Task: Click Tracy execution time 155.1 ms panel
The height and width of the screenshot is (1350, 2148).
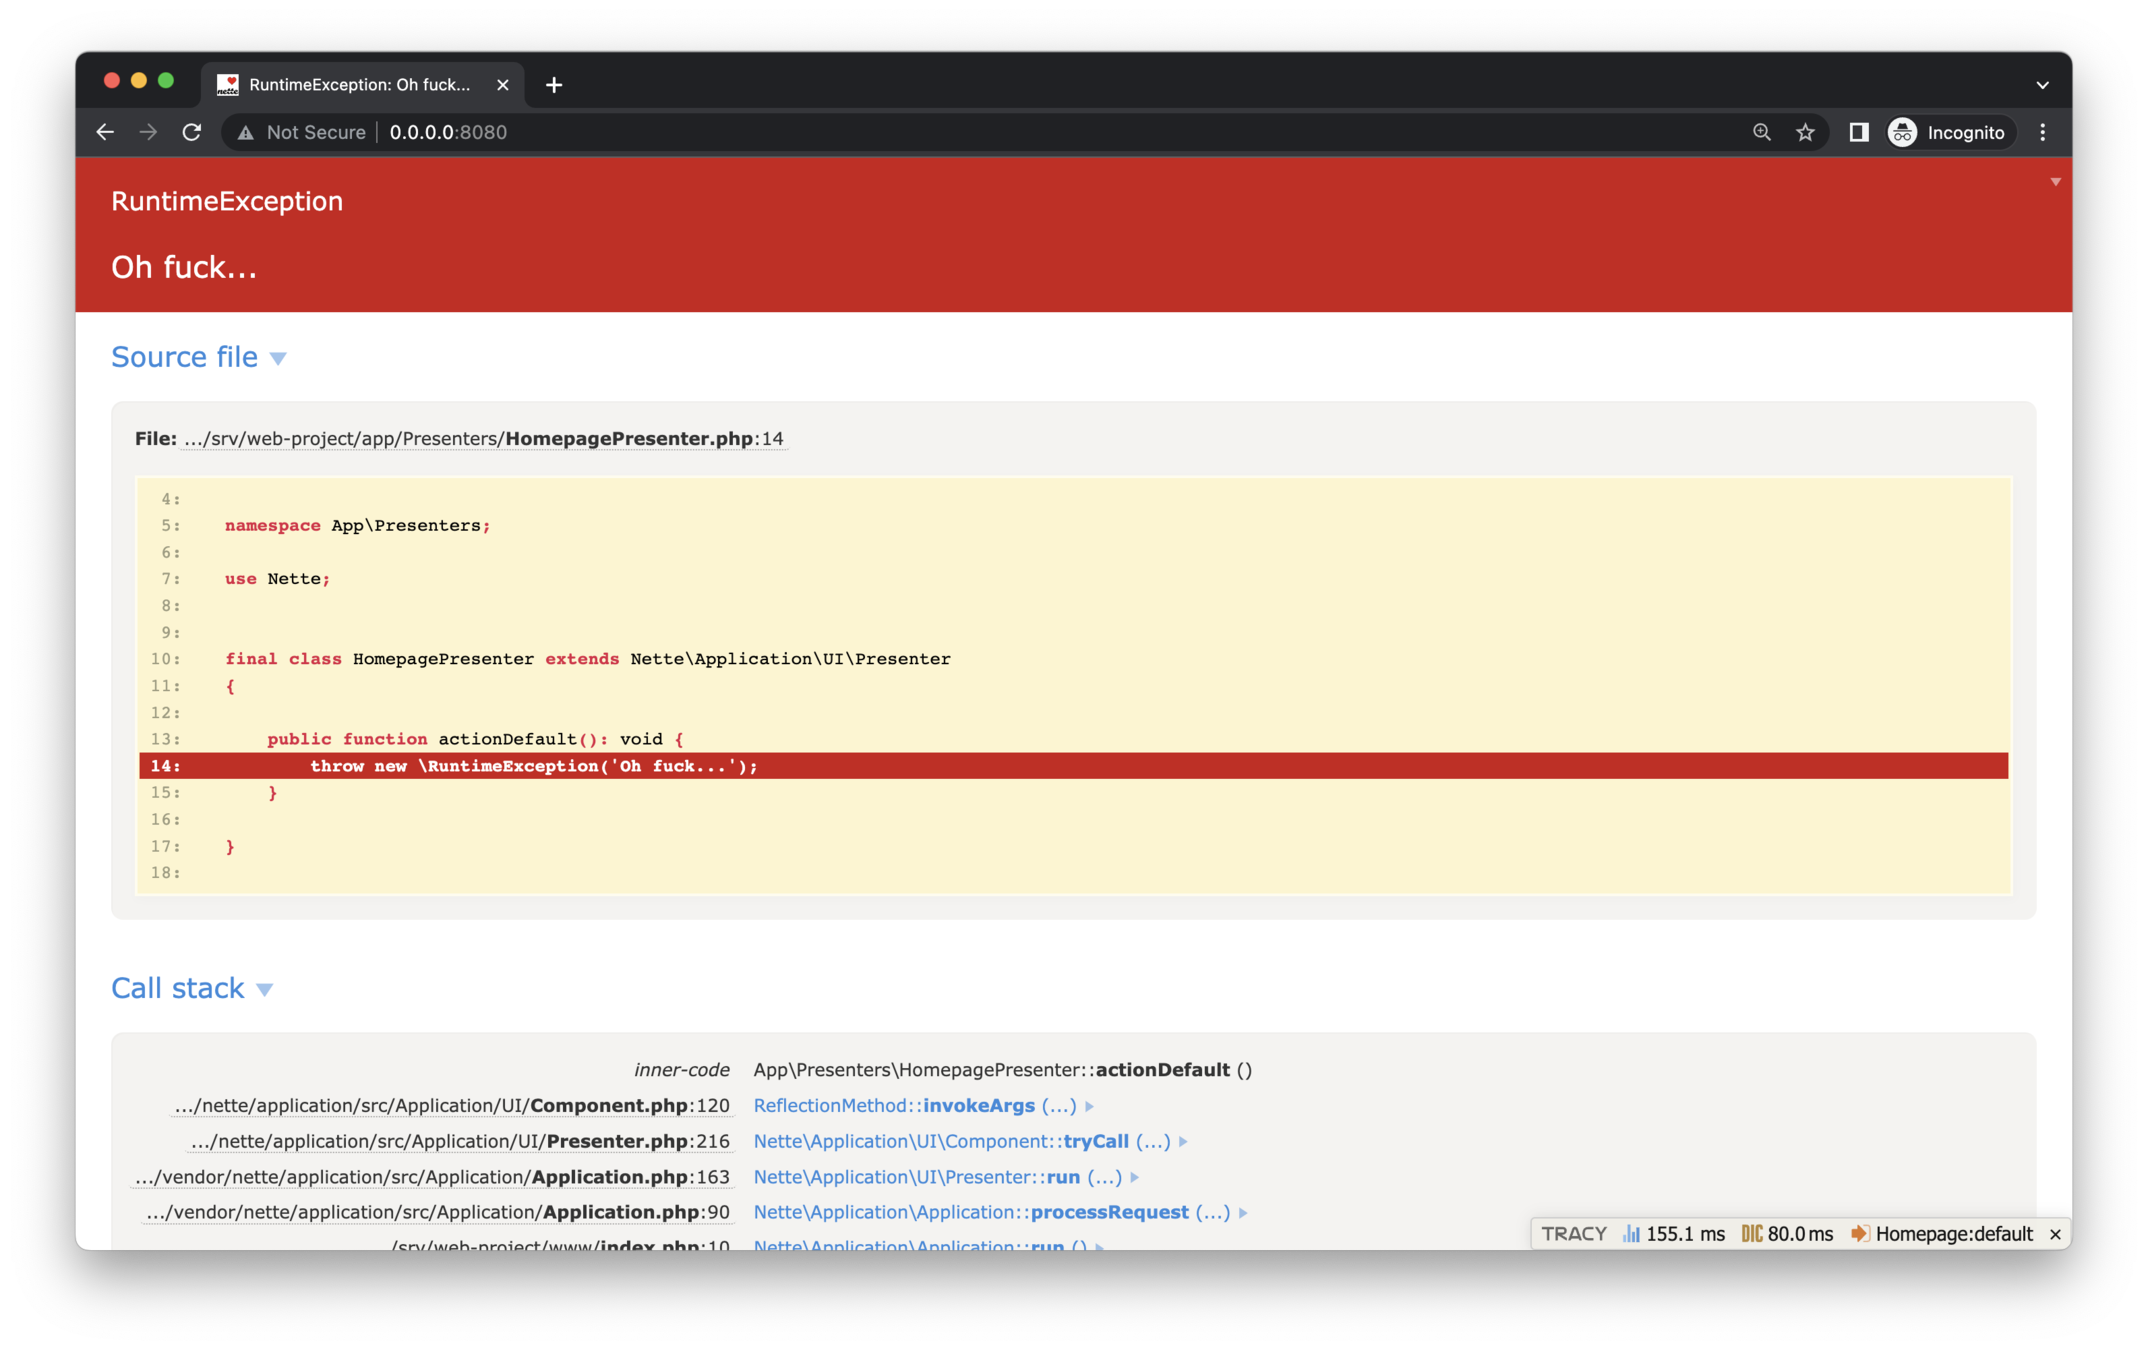Action: [1674, 1234]
